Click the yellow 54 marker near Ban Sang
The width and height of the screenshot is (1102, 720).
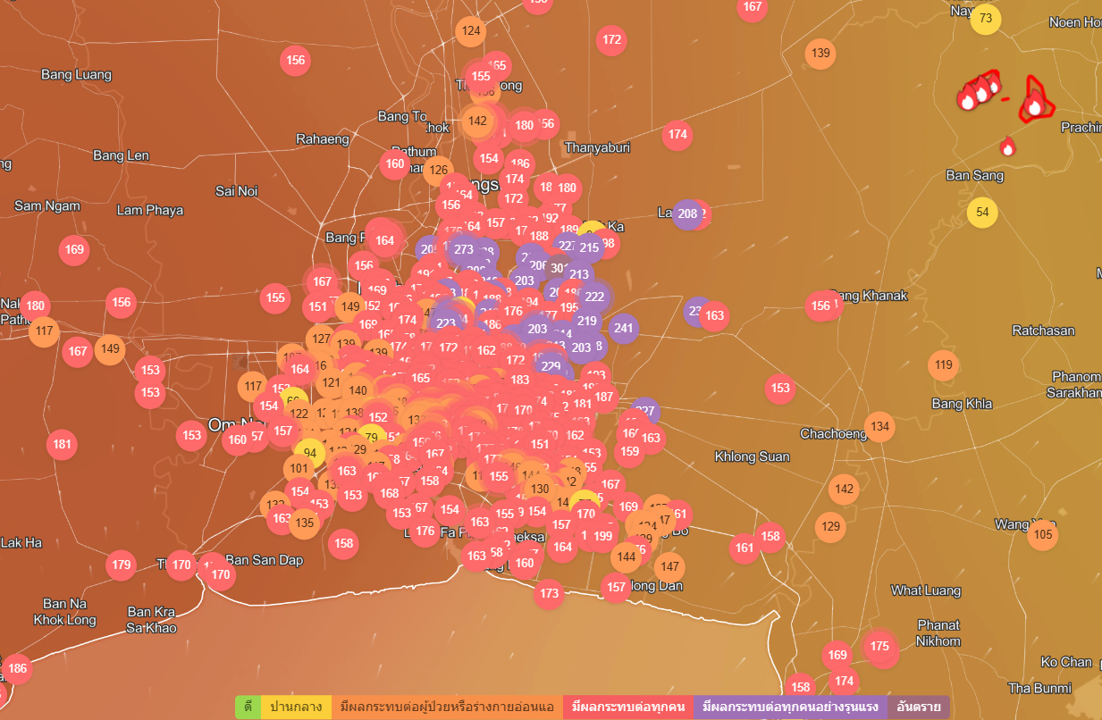click(x=982, y=212)
